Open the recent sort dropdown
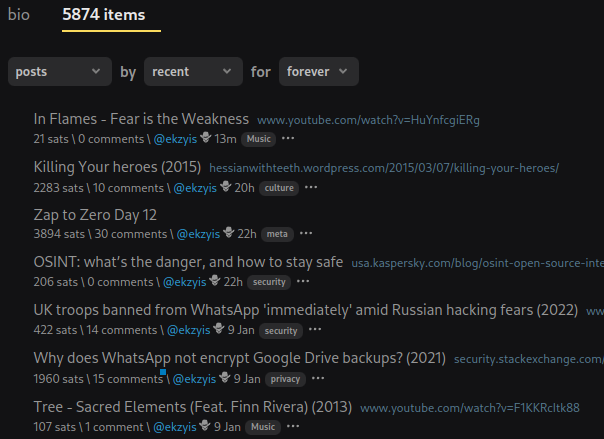 tap(193, 72)
